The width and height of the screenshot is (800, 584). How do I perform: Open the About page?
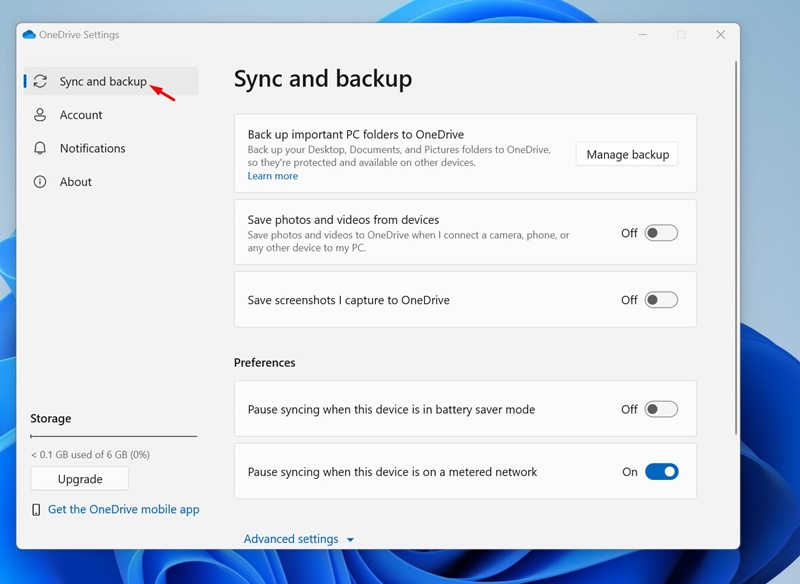coord(75,182)
